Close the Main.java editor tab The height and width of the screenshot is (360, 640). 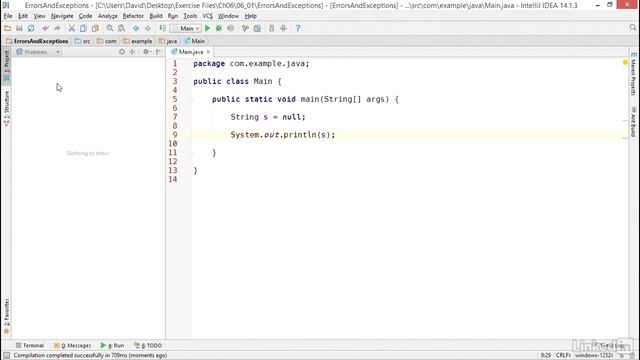point(208,52)
